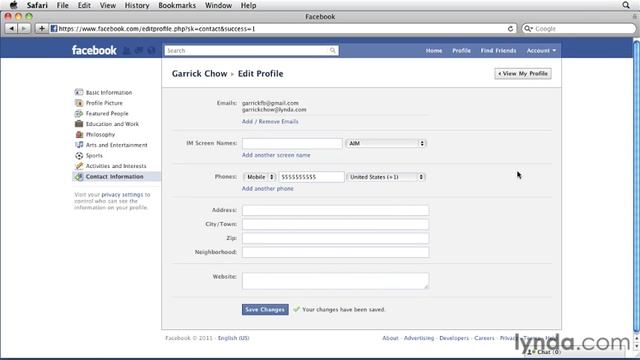The height and width of the screenshot is (360, 640).
Task: Click the Sports soccer ball icon
Action: (79, 156)
